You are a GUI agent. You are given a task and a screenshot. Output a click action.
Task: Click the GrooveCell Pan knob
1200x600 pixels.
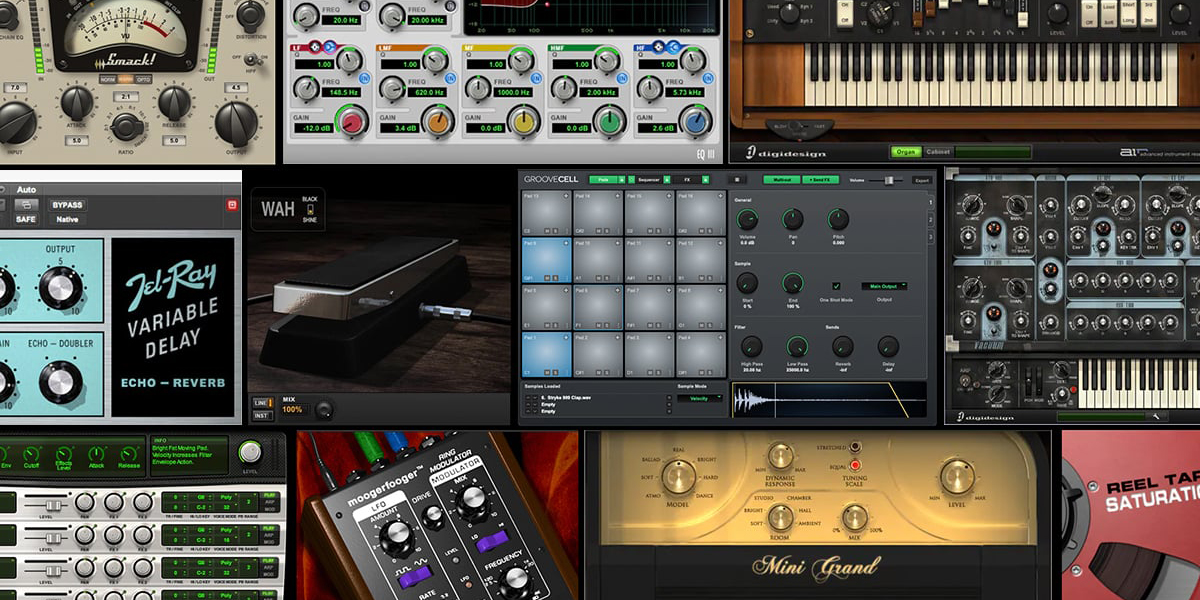[x=792, y=221]
